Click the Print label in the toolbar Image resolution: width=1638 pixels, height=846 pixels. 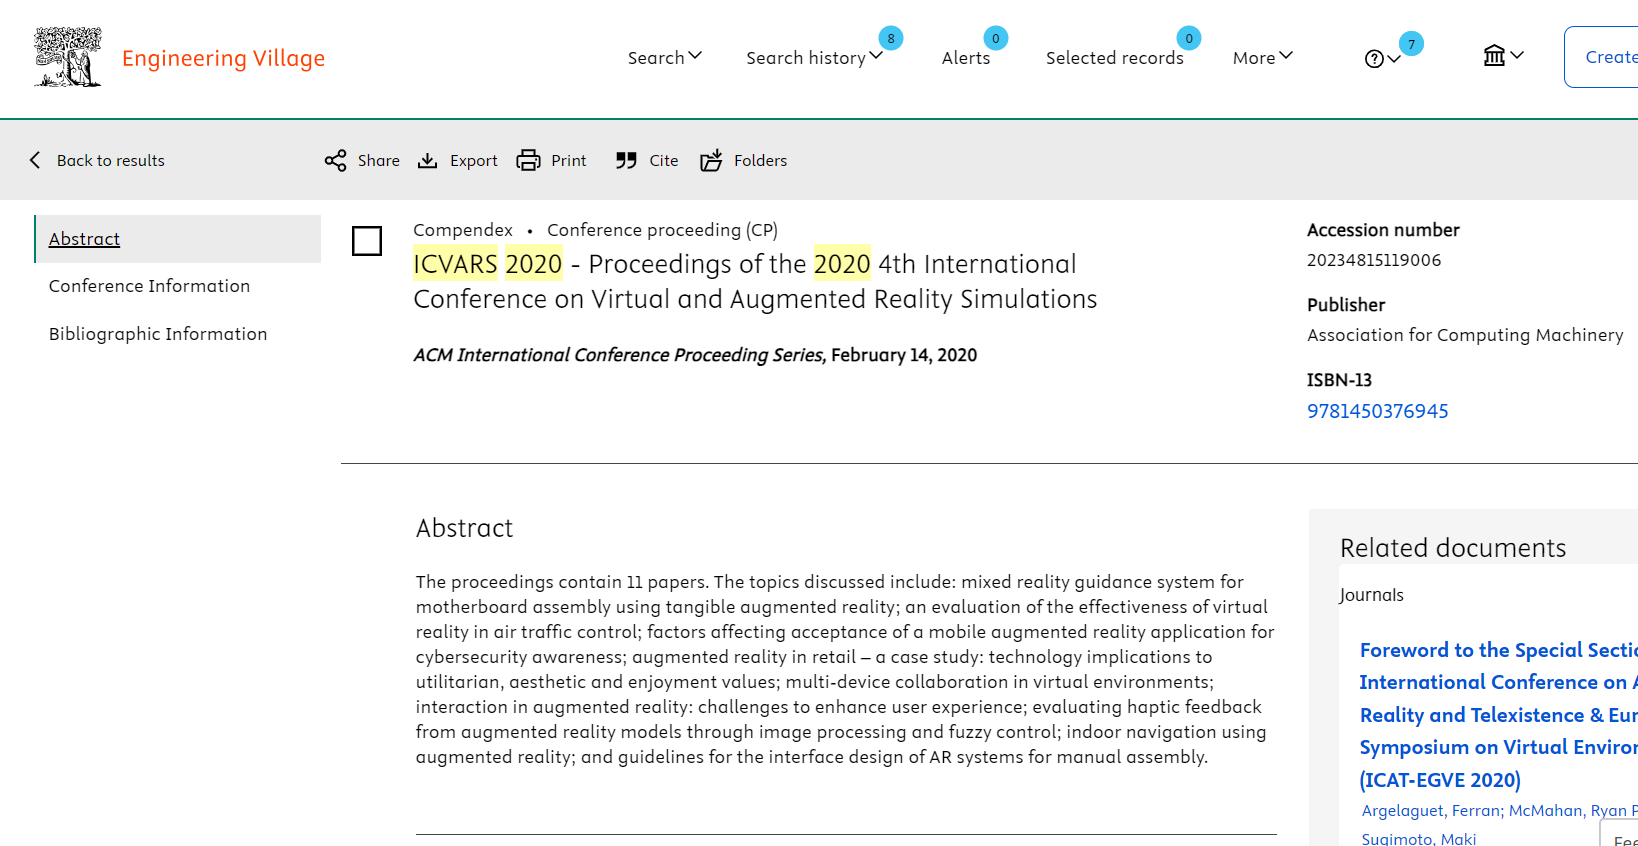(568, 160)
